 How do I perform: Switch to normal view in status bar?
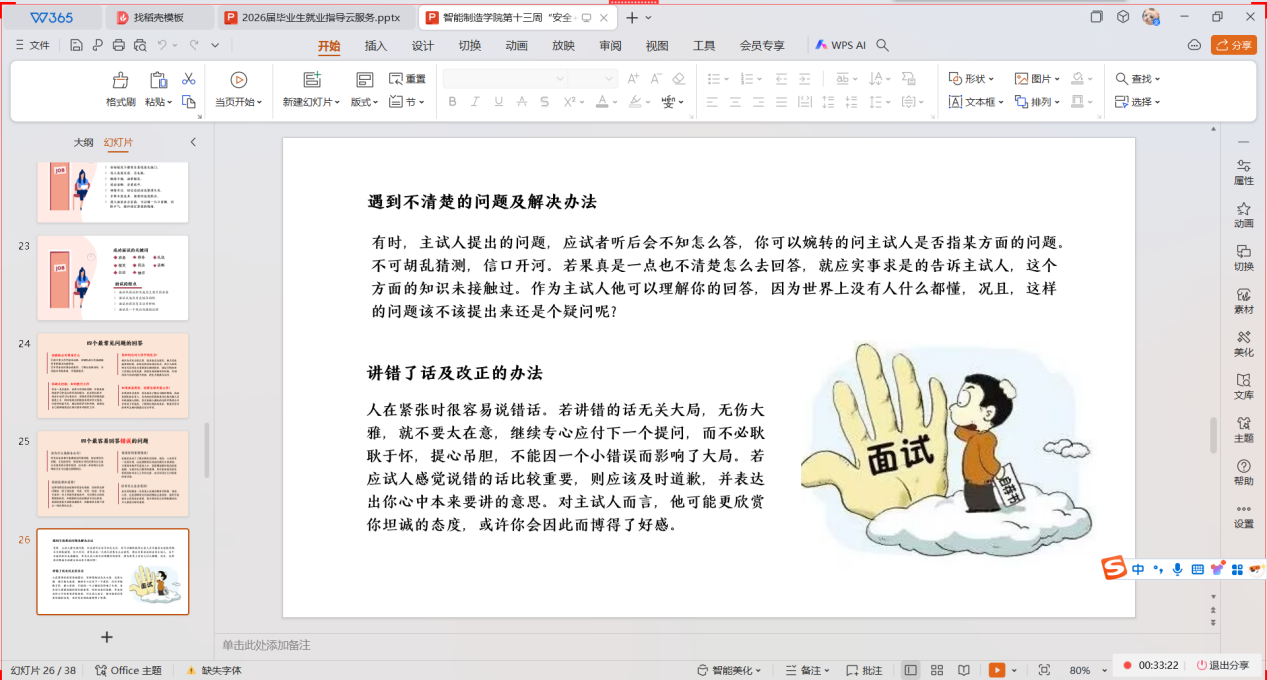click(x=910, y=670)
